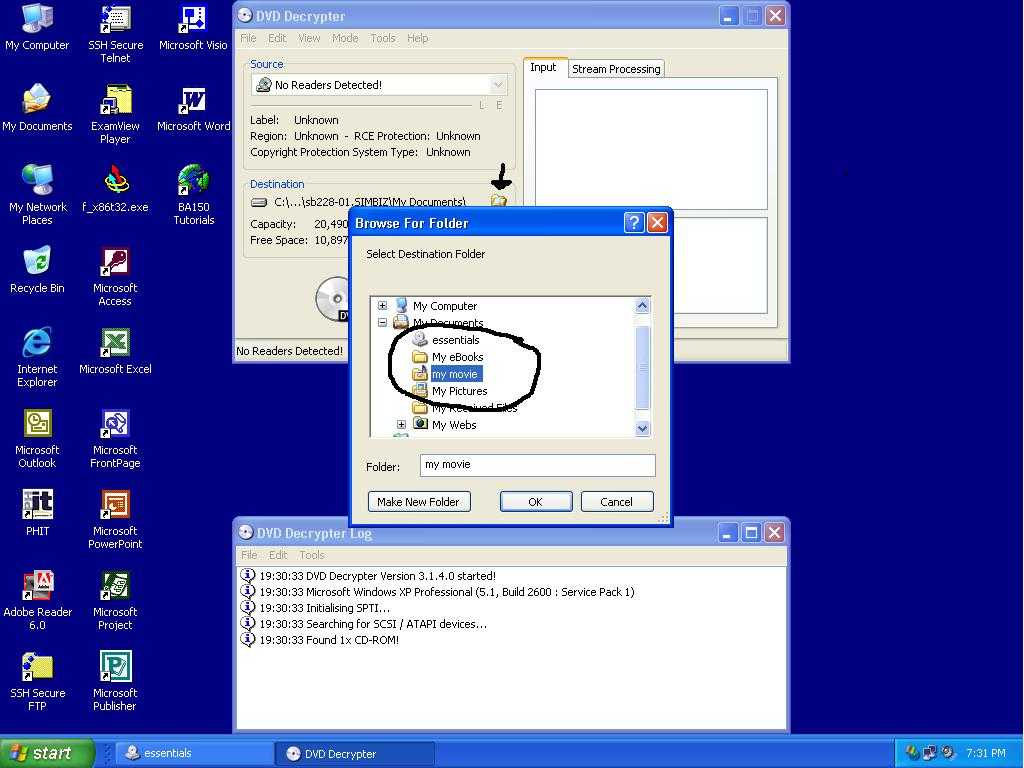Open the Recycle Bin icon

37,263
